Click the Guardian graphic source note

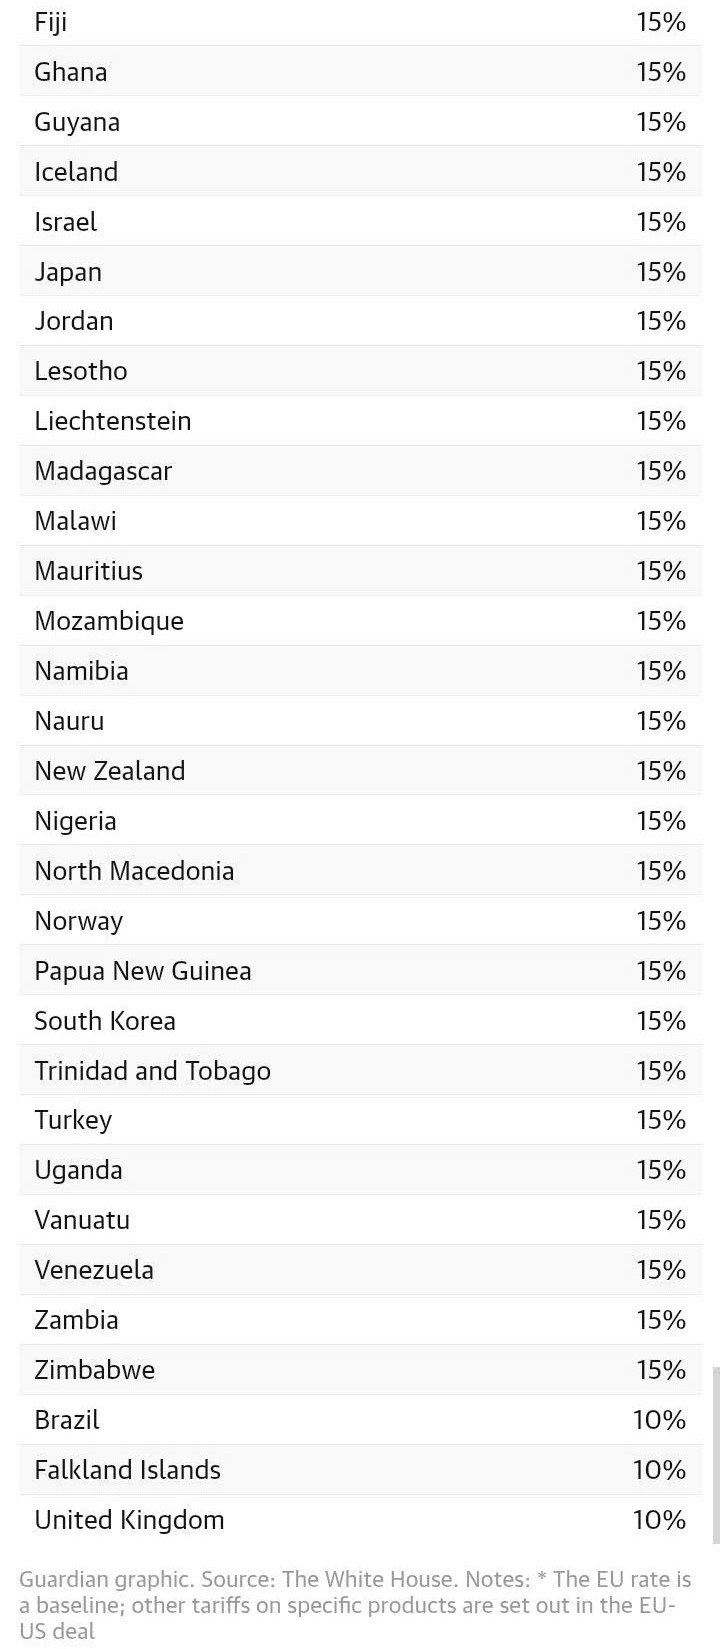point(355,1605)
